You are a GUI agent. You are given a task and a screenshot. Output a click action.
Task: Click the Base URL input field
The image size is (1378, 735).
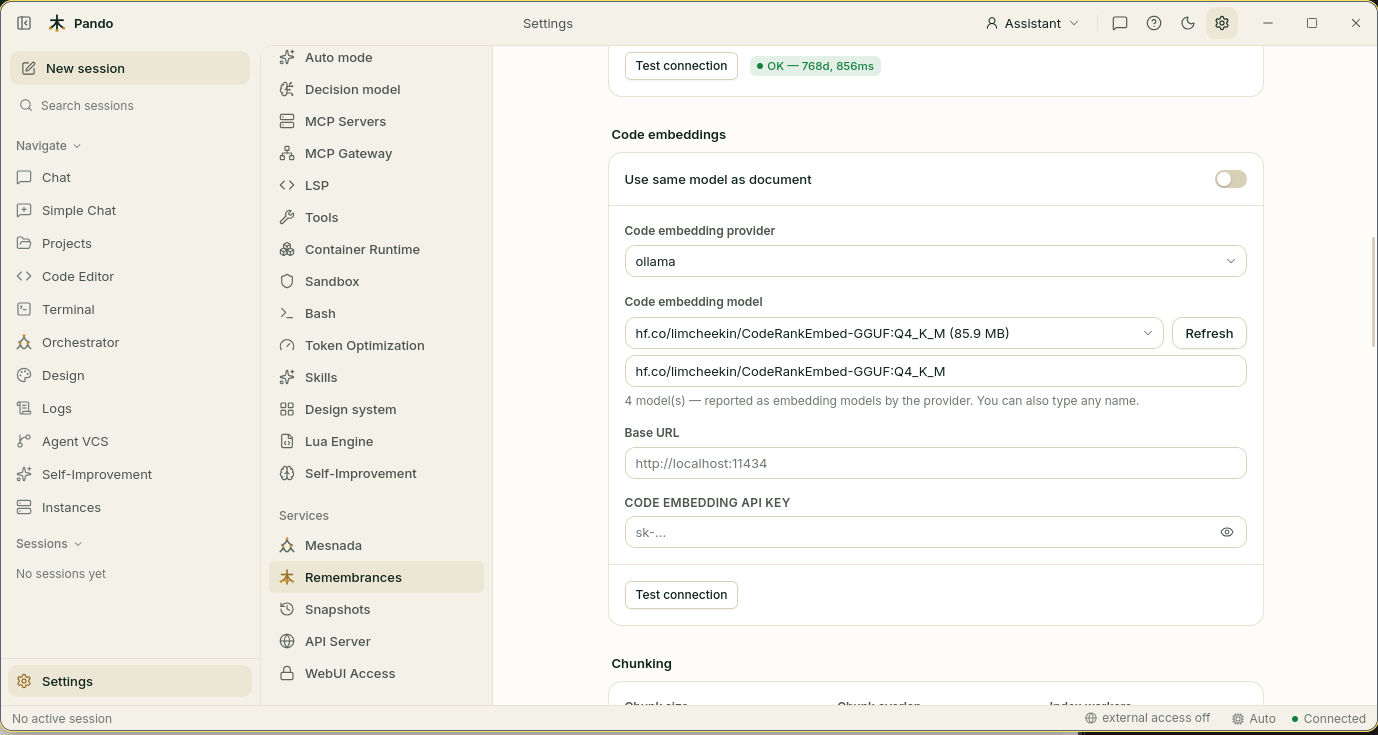pos(935,463)
